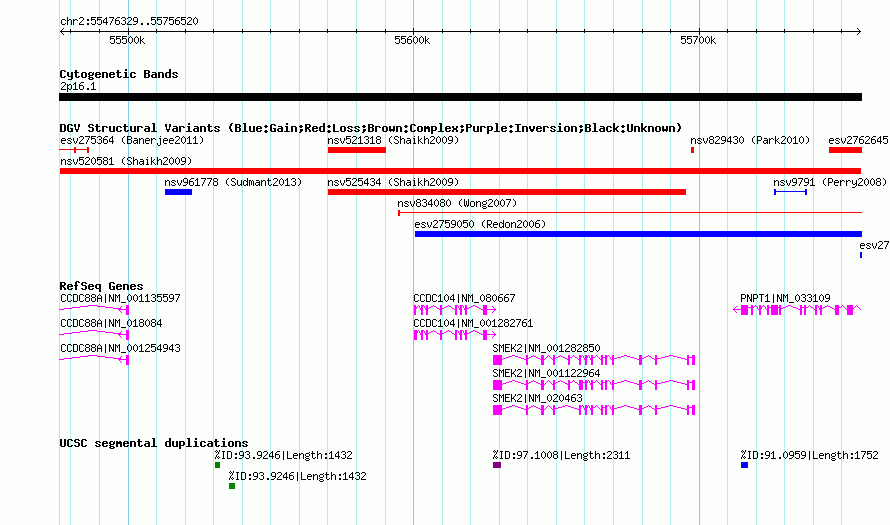Click the red bar of nsv521318 (Shaikh2009)

[x=356, y=150]
